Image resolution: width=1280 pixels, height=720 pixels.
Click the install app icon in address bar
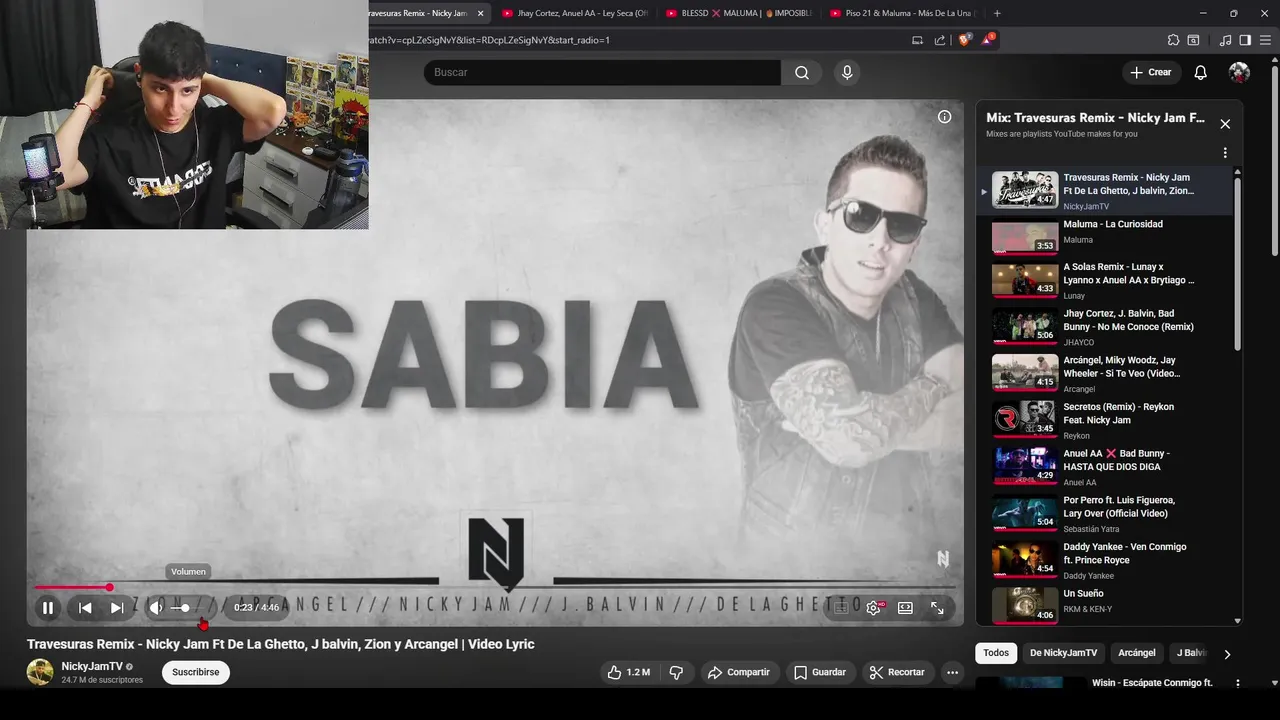(x=917, y=40)
